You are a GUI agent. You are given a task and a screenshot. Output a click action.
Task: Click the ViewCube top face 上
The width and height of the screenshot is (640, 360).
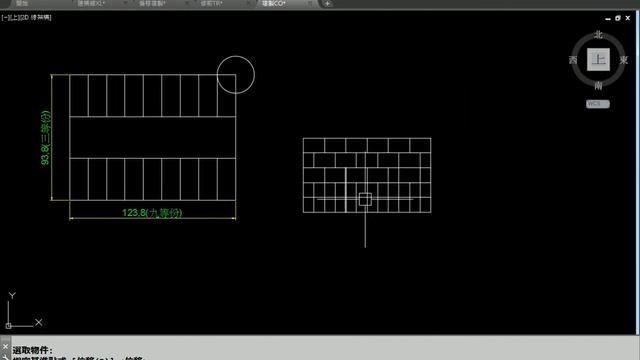coord(598,60)
